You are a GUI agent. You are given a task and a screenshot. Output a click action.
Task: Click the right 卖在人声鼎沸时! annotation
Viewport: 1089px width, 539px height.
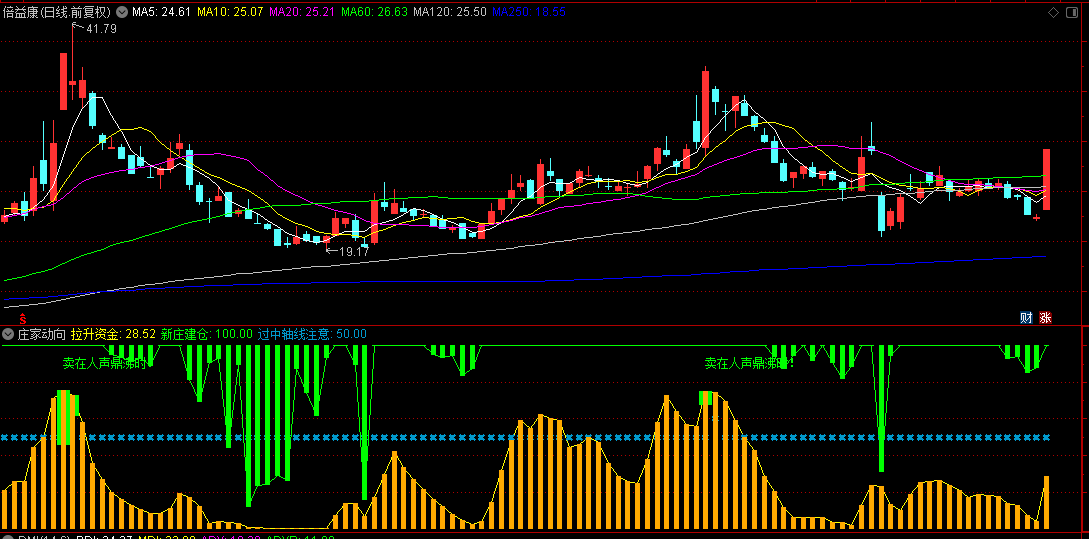coord(749,363)
